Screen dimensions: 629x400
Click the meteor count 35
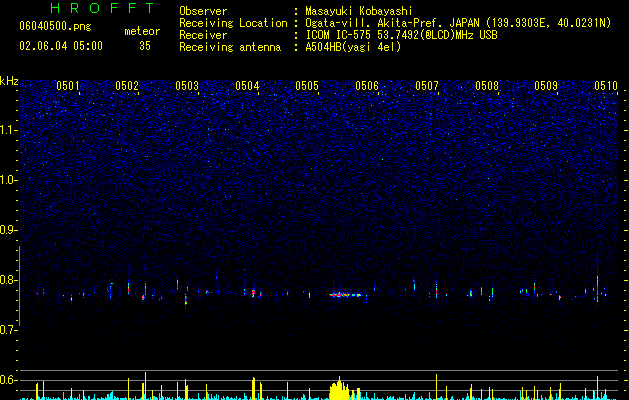coord(145,46)
